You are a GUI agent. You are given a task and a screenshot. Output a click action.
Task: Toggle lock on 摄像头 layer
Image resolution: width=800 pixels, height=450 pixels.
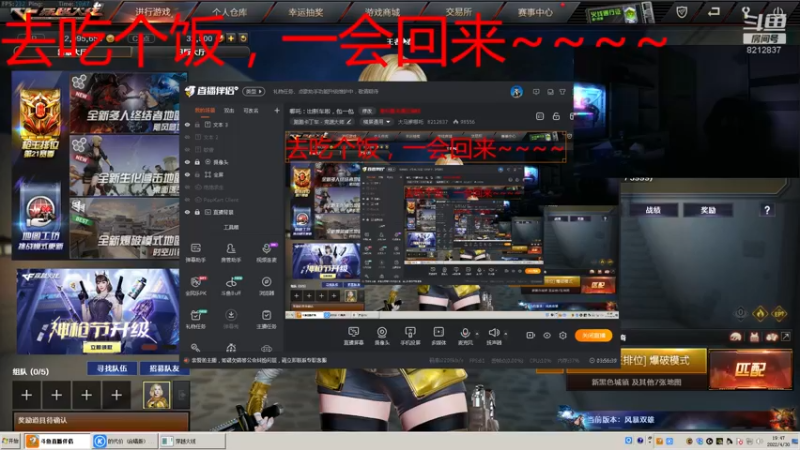click(197, 162)
